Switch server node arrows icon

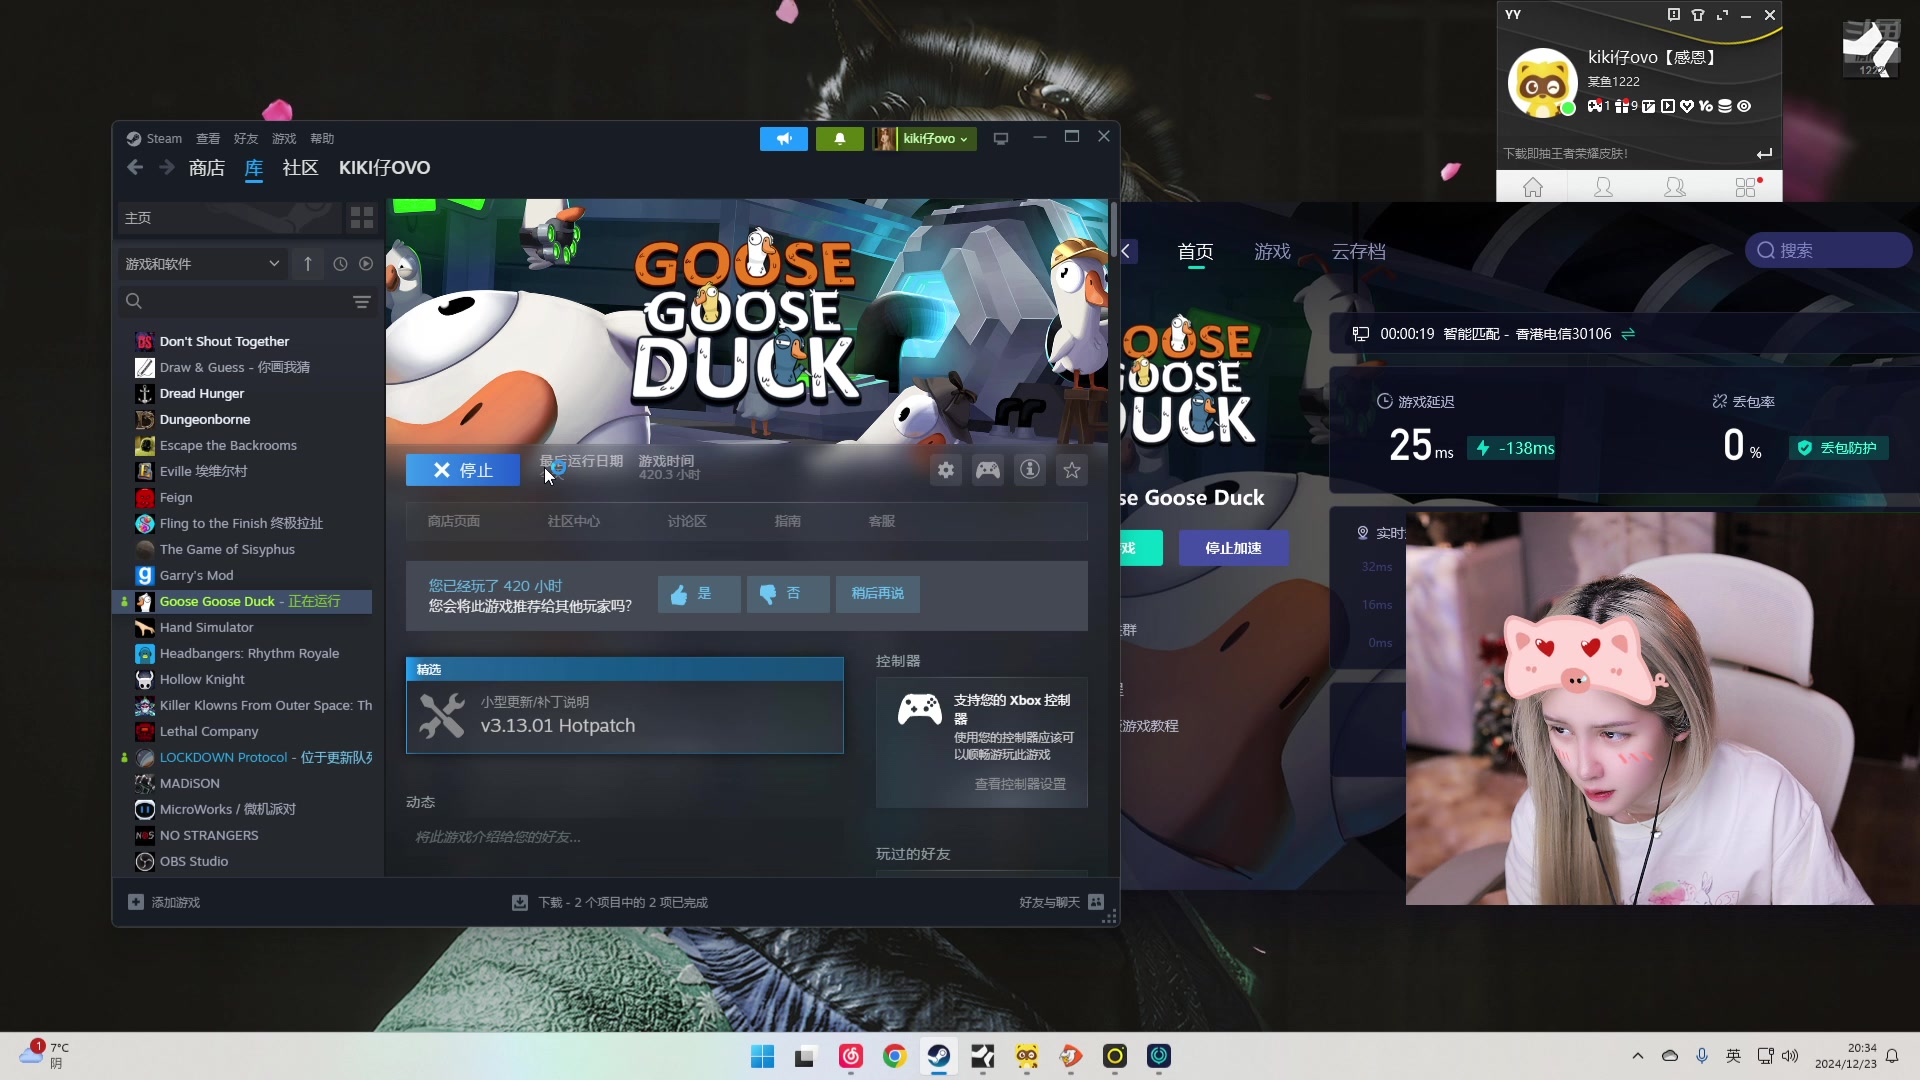1628,334
